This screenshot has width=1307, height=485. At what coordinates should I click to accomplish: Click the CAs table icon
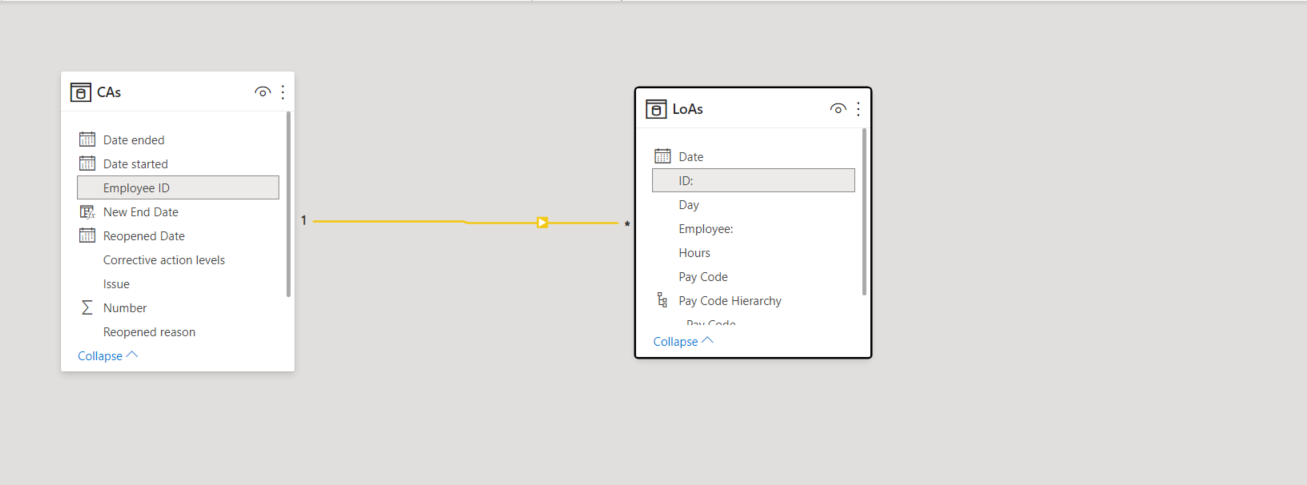click(x=81, y=92)
